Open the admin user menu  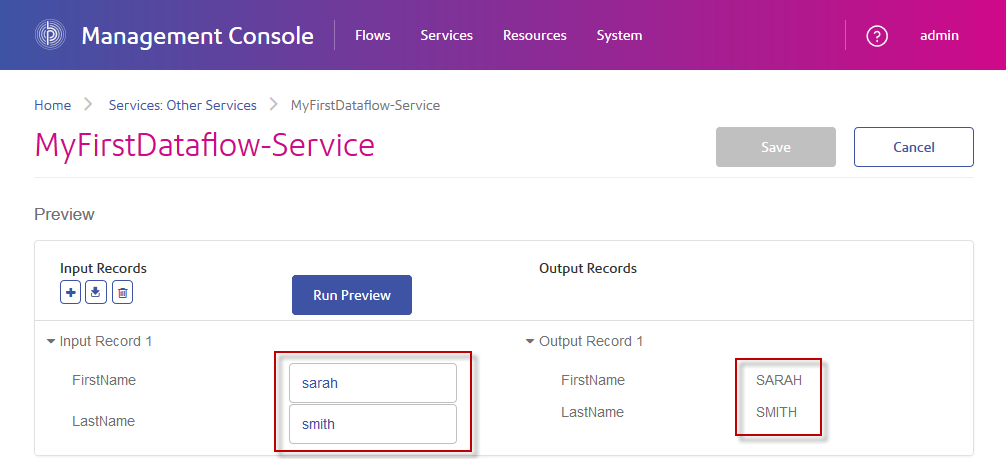point(939,36)
